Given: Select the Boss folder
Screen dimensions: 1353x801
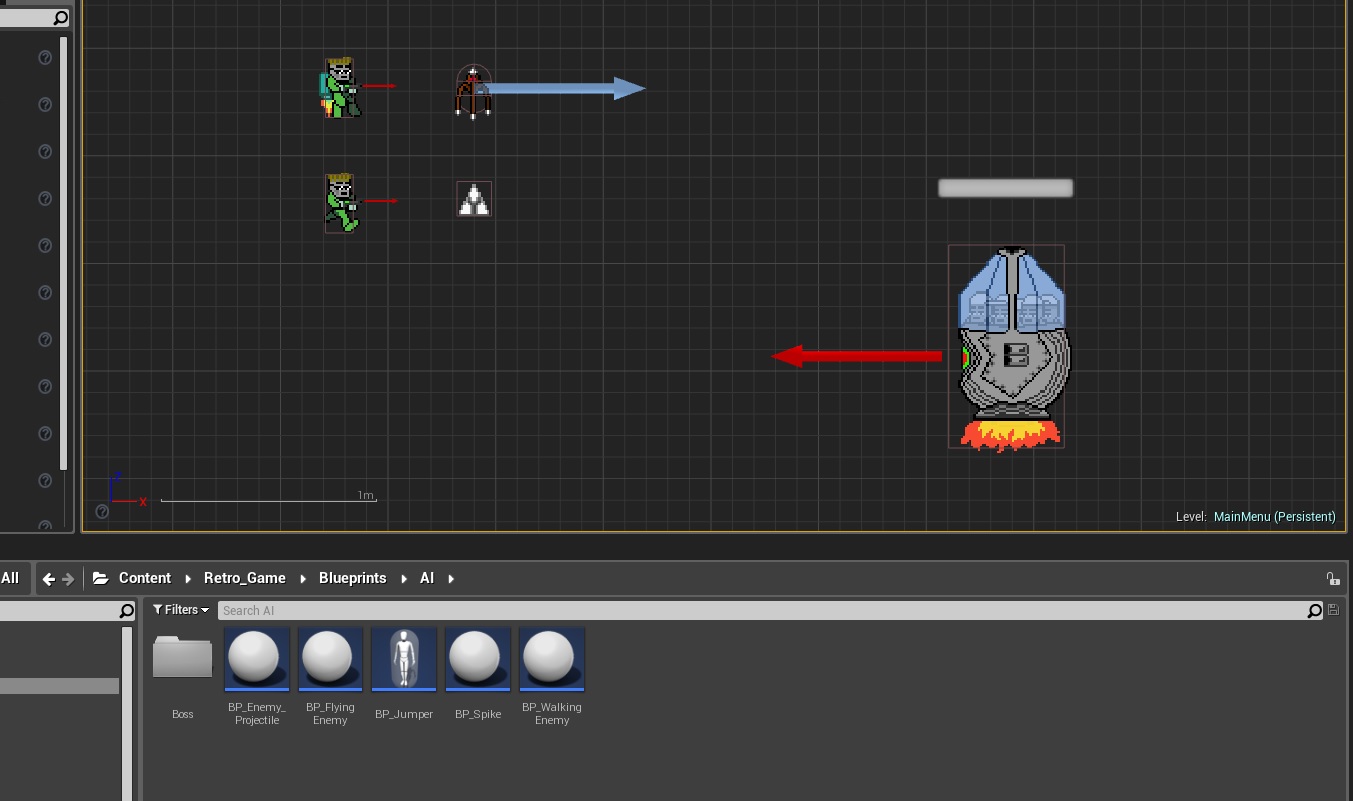Looking at the screenshot, I should click(182, 660).
